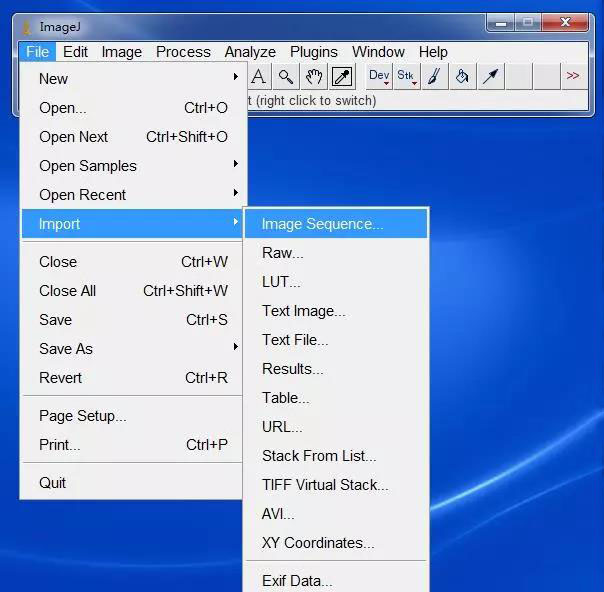Click the more tools double-arrow icon
604x592 pixels.
[573, 76]
